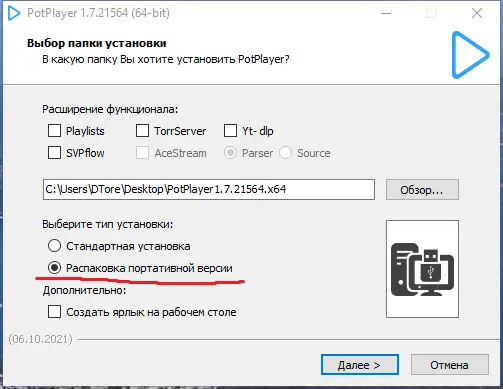Screen dimensions: 503x389
Task: Tick the AceStream checkbox
Action: (x=142, y=153)
